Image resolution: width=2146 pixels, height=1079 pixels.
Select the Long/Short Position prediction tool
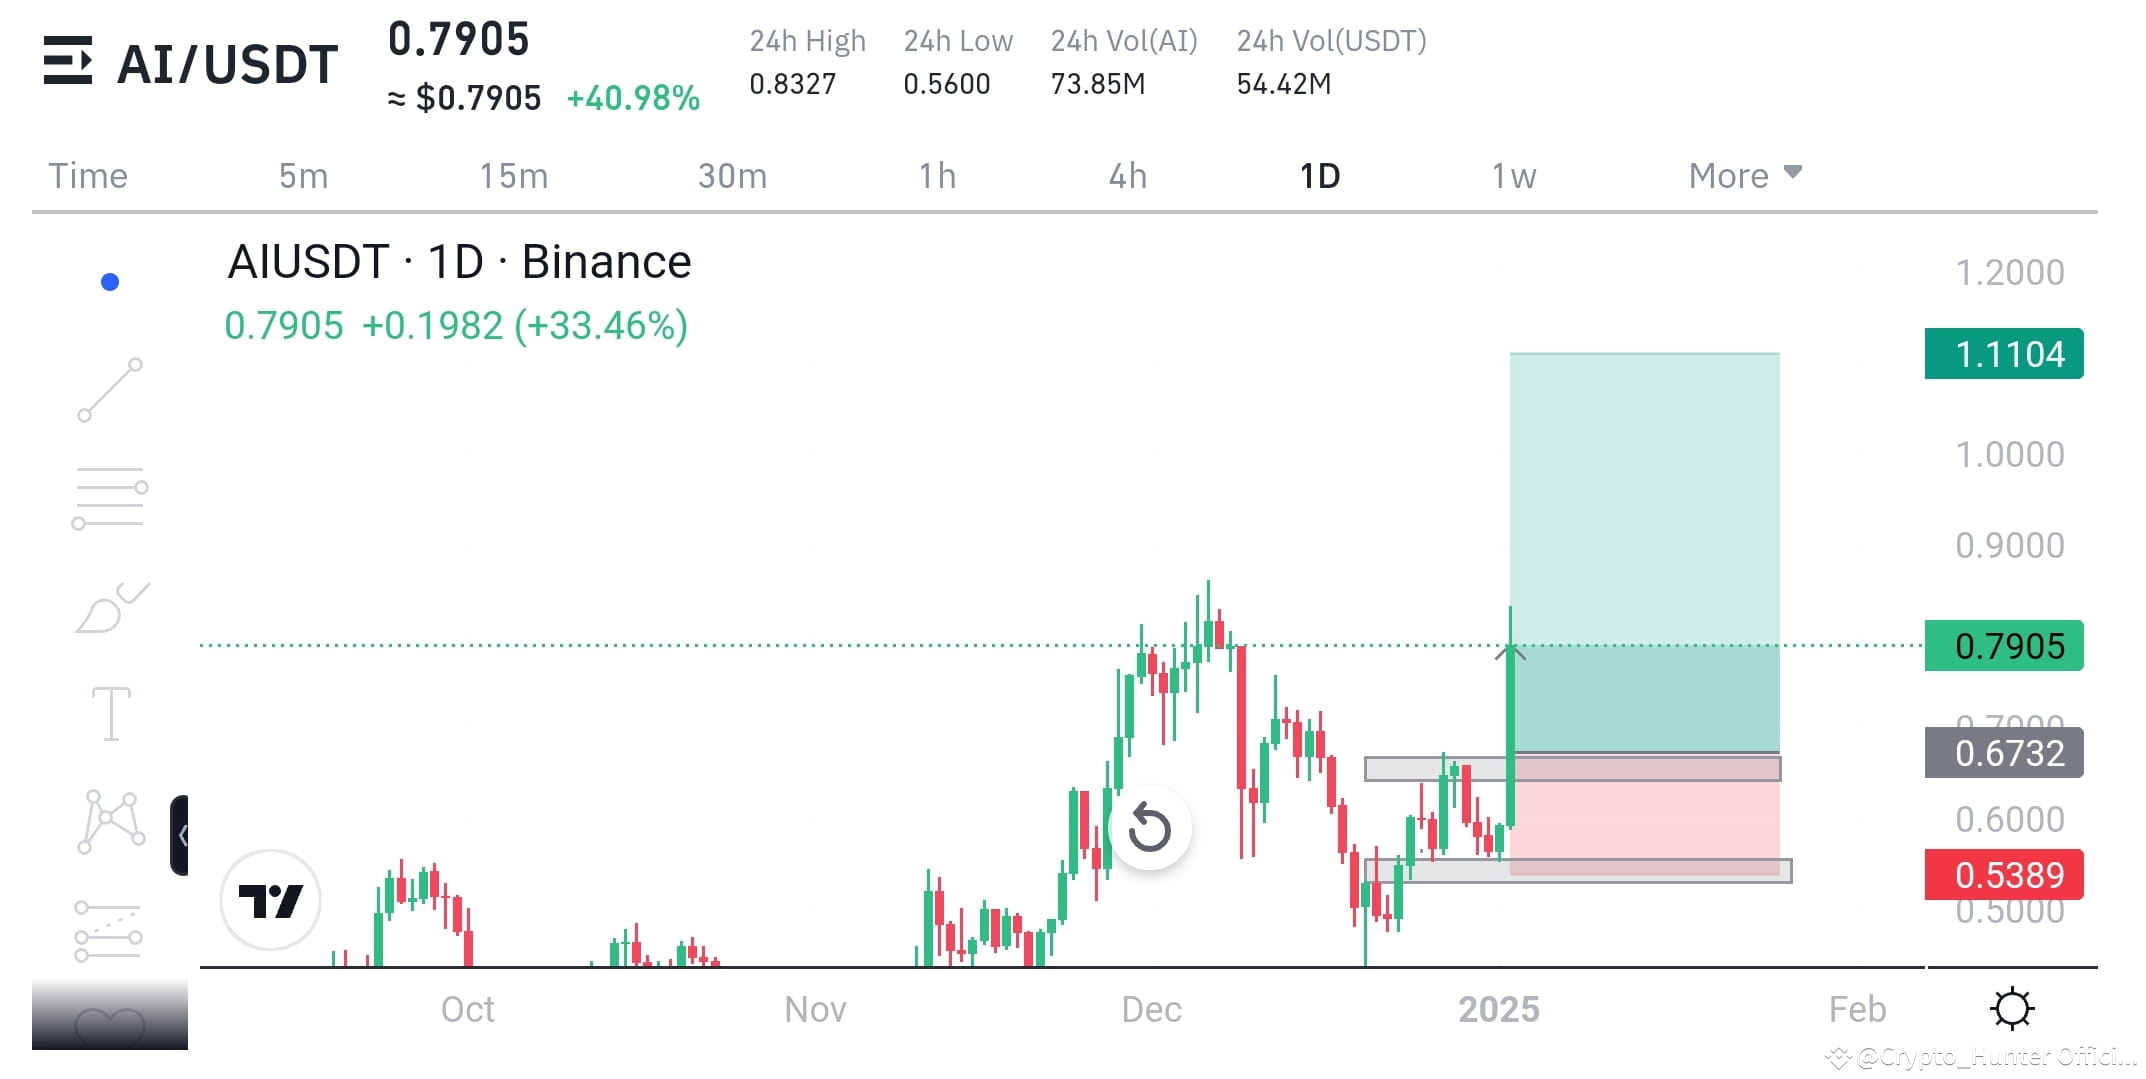110,930
